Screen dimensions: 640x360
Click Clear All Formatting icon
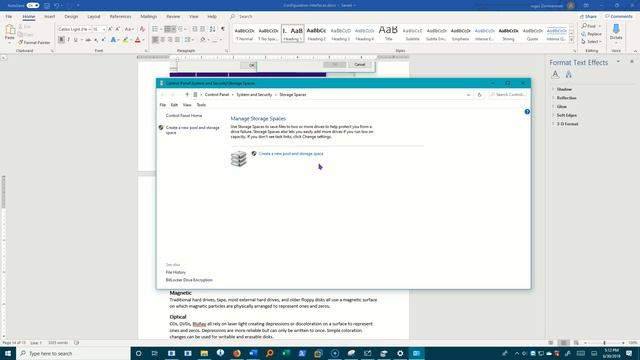pyautogui.click(x=142, y=29)
